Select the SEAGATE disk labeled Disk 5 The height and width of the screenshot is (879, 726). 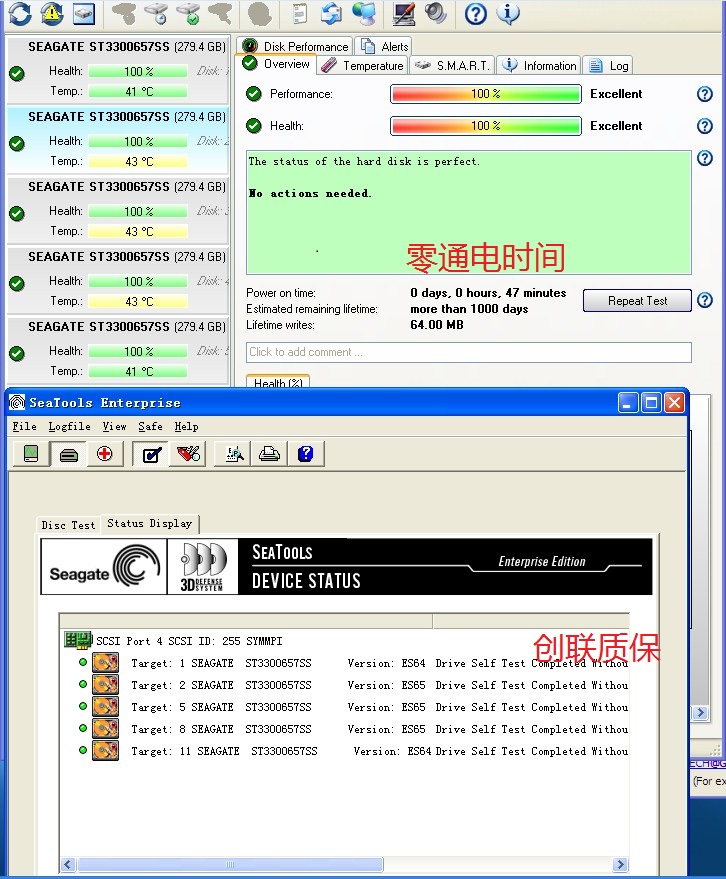[118, 350]
